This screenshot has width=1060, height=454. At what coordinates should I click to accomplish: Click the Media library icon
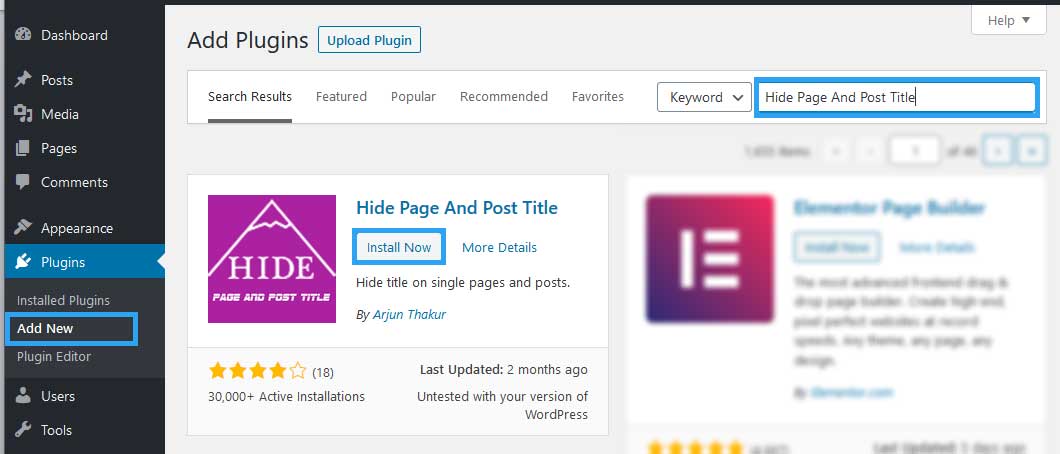coord(23,114)
